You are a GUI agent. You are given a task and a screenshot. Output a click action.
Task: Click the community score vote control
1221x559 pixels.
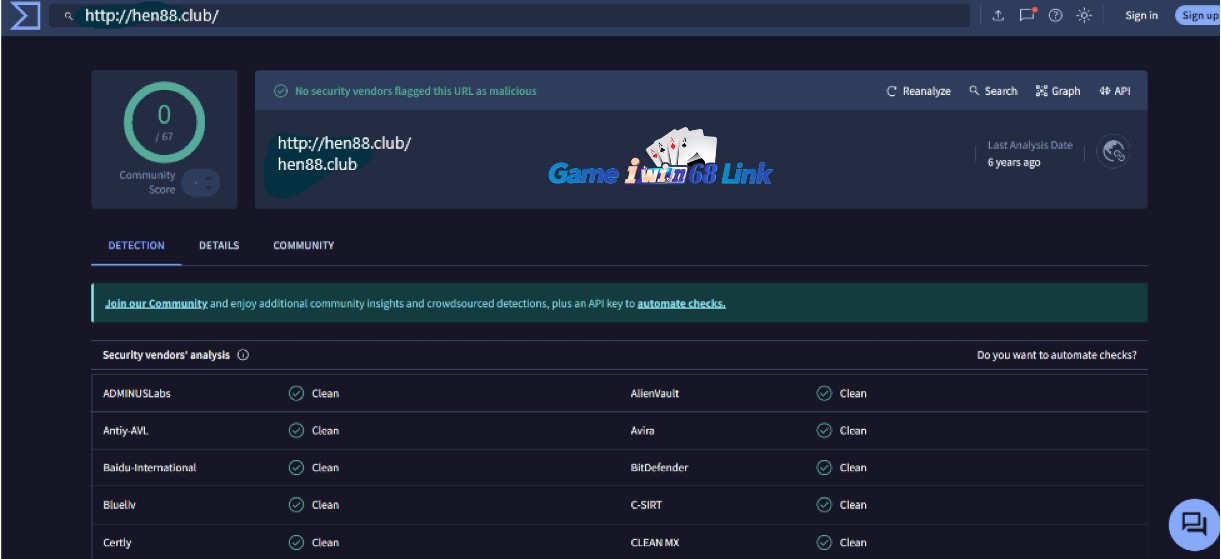coord(201,183)
